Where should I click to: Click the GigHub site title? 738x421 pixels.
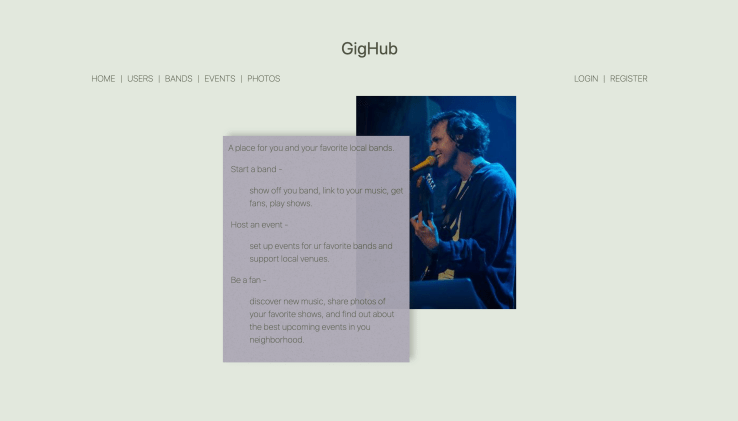click(369, 49)
